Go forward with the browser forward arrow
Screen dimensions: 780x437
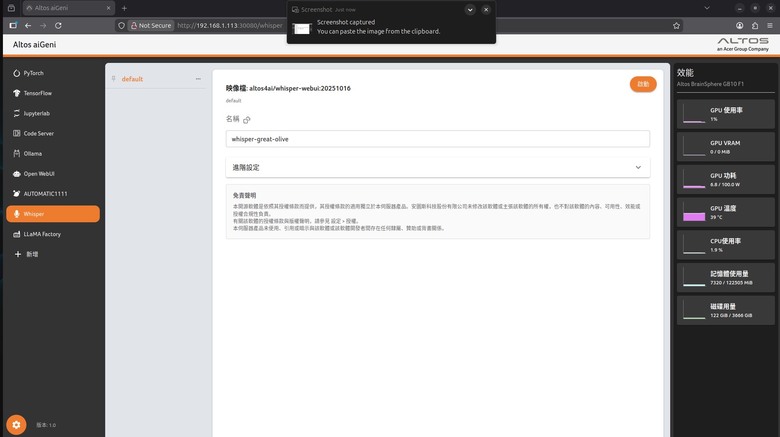click(x=43, y=25)
